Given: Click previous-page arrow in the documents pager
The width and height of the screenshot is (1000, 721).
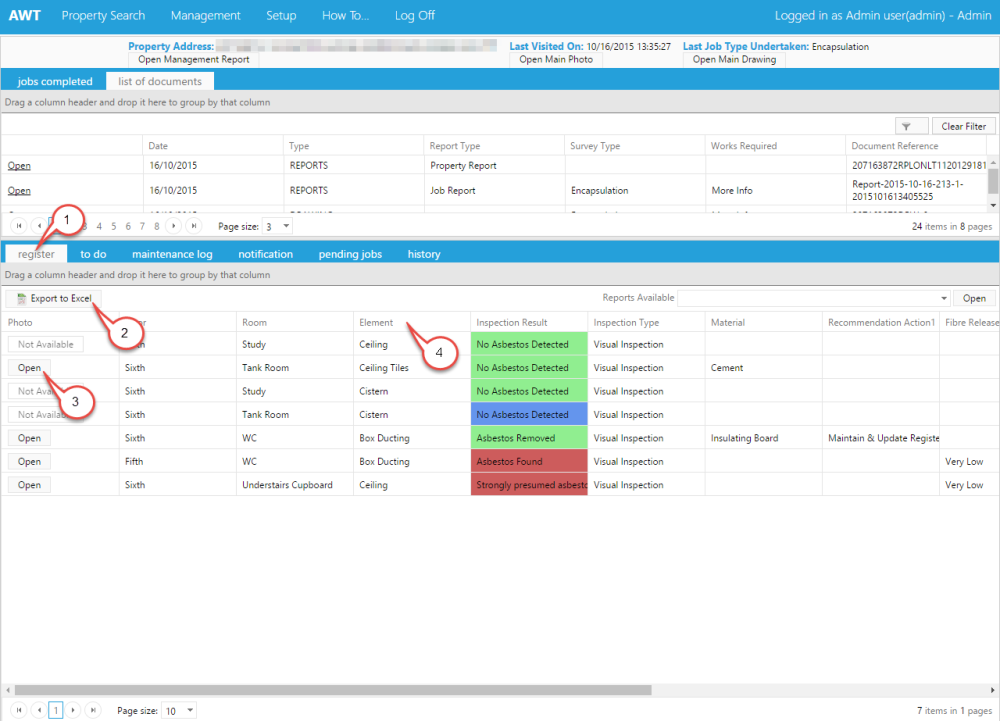Looking at the screenshot, I should pyautogui.click(x=40, y=226).
